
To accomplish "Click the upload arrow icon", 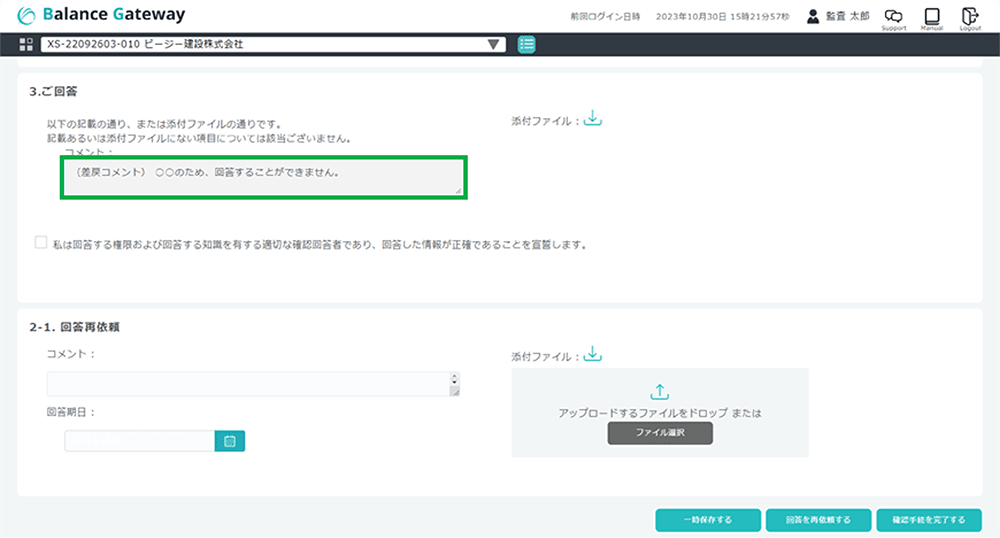I will point(660,392).
